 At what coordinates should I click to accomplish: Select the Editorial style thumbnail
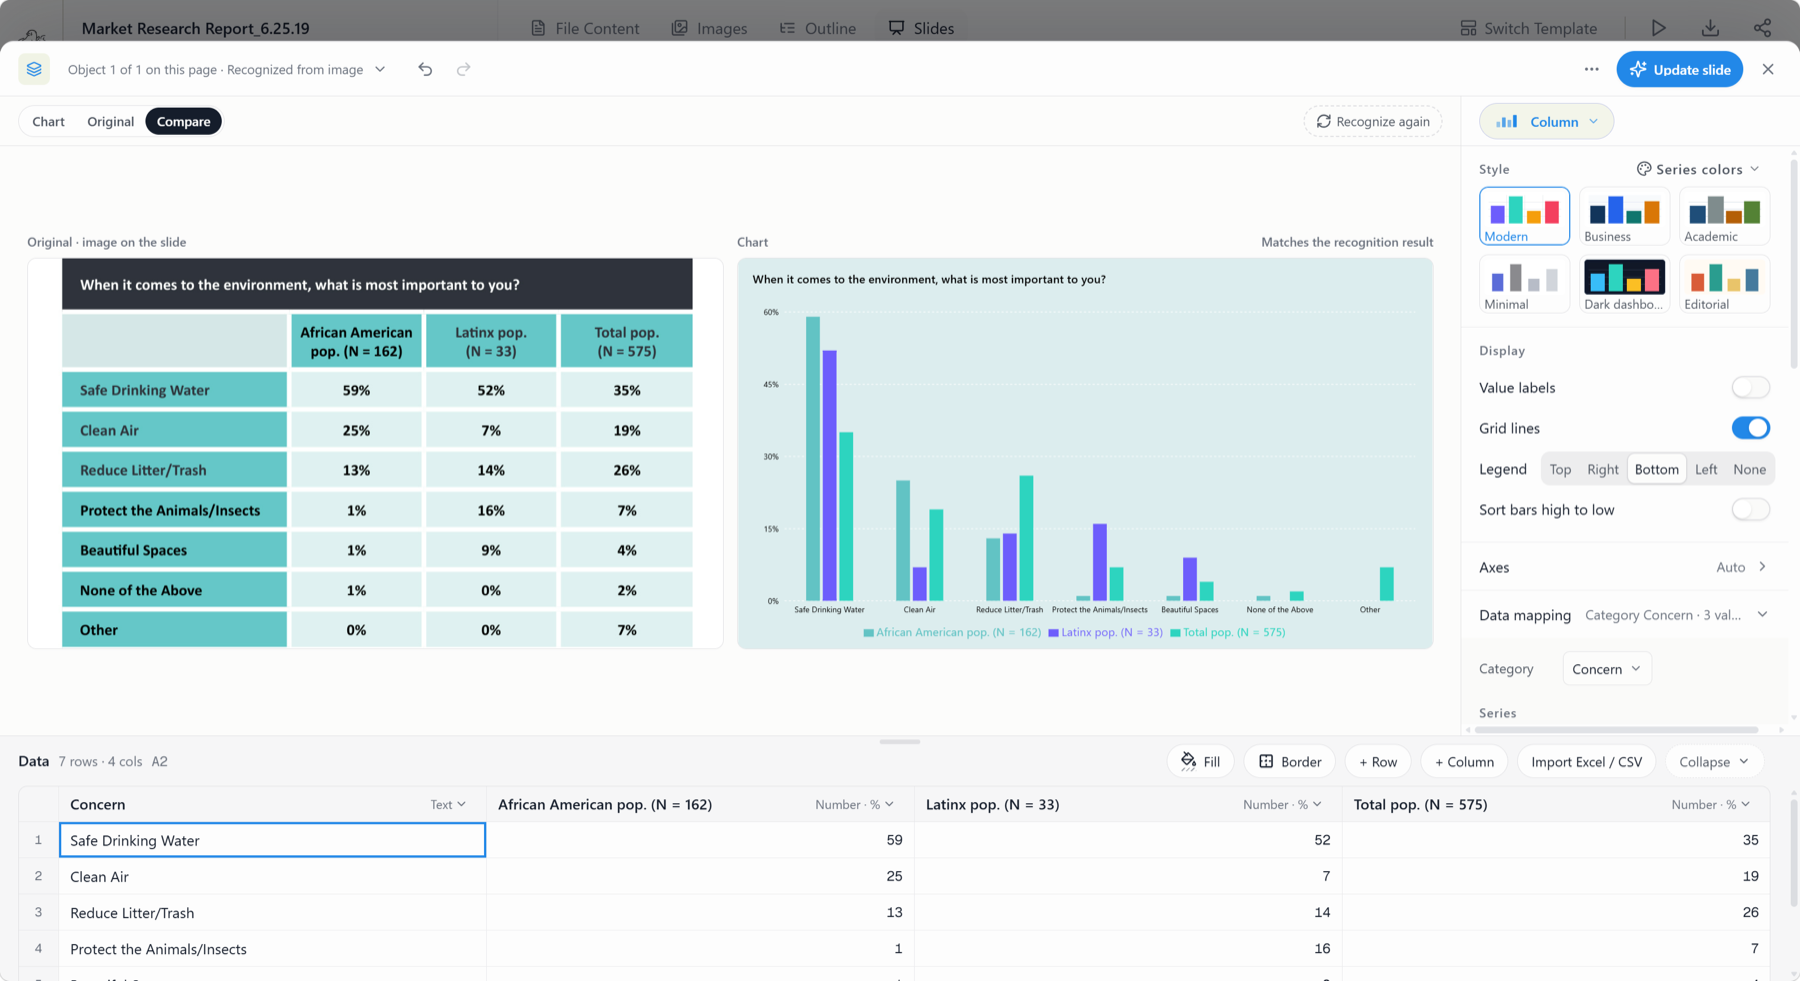[1724, 284]
